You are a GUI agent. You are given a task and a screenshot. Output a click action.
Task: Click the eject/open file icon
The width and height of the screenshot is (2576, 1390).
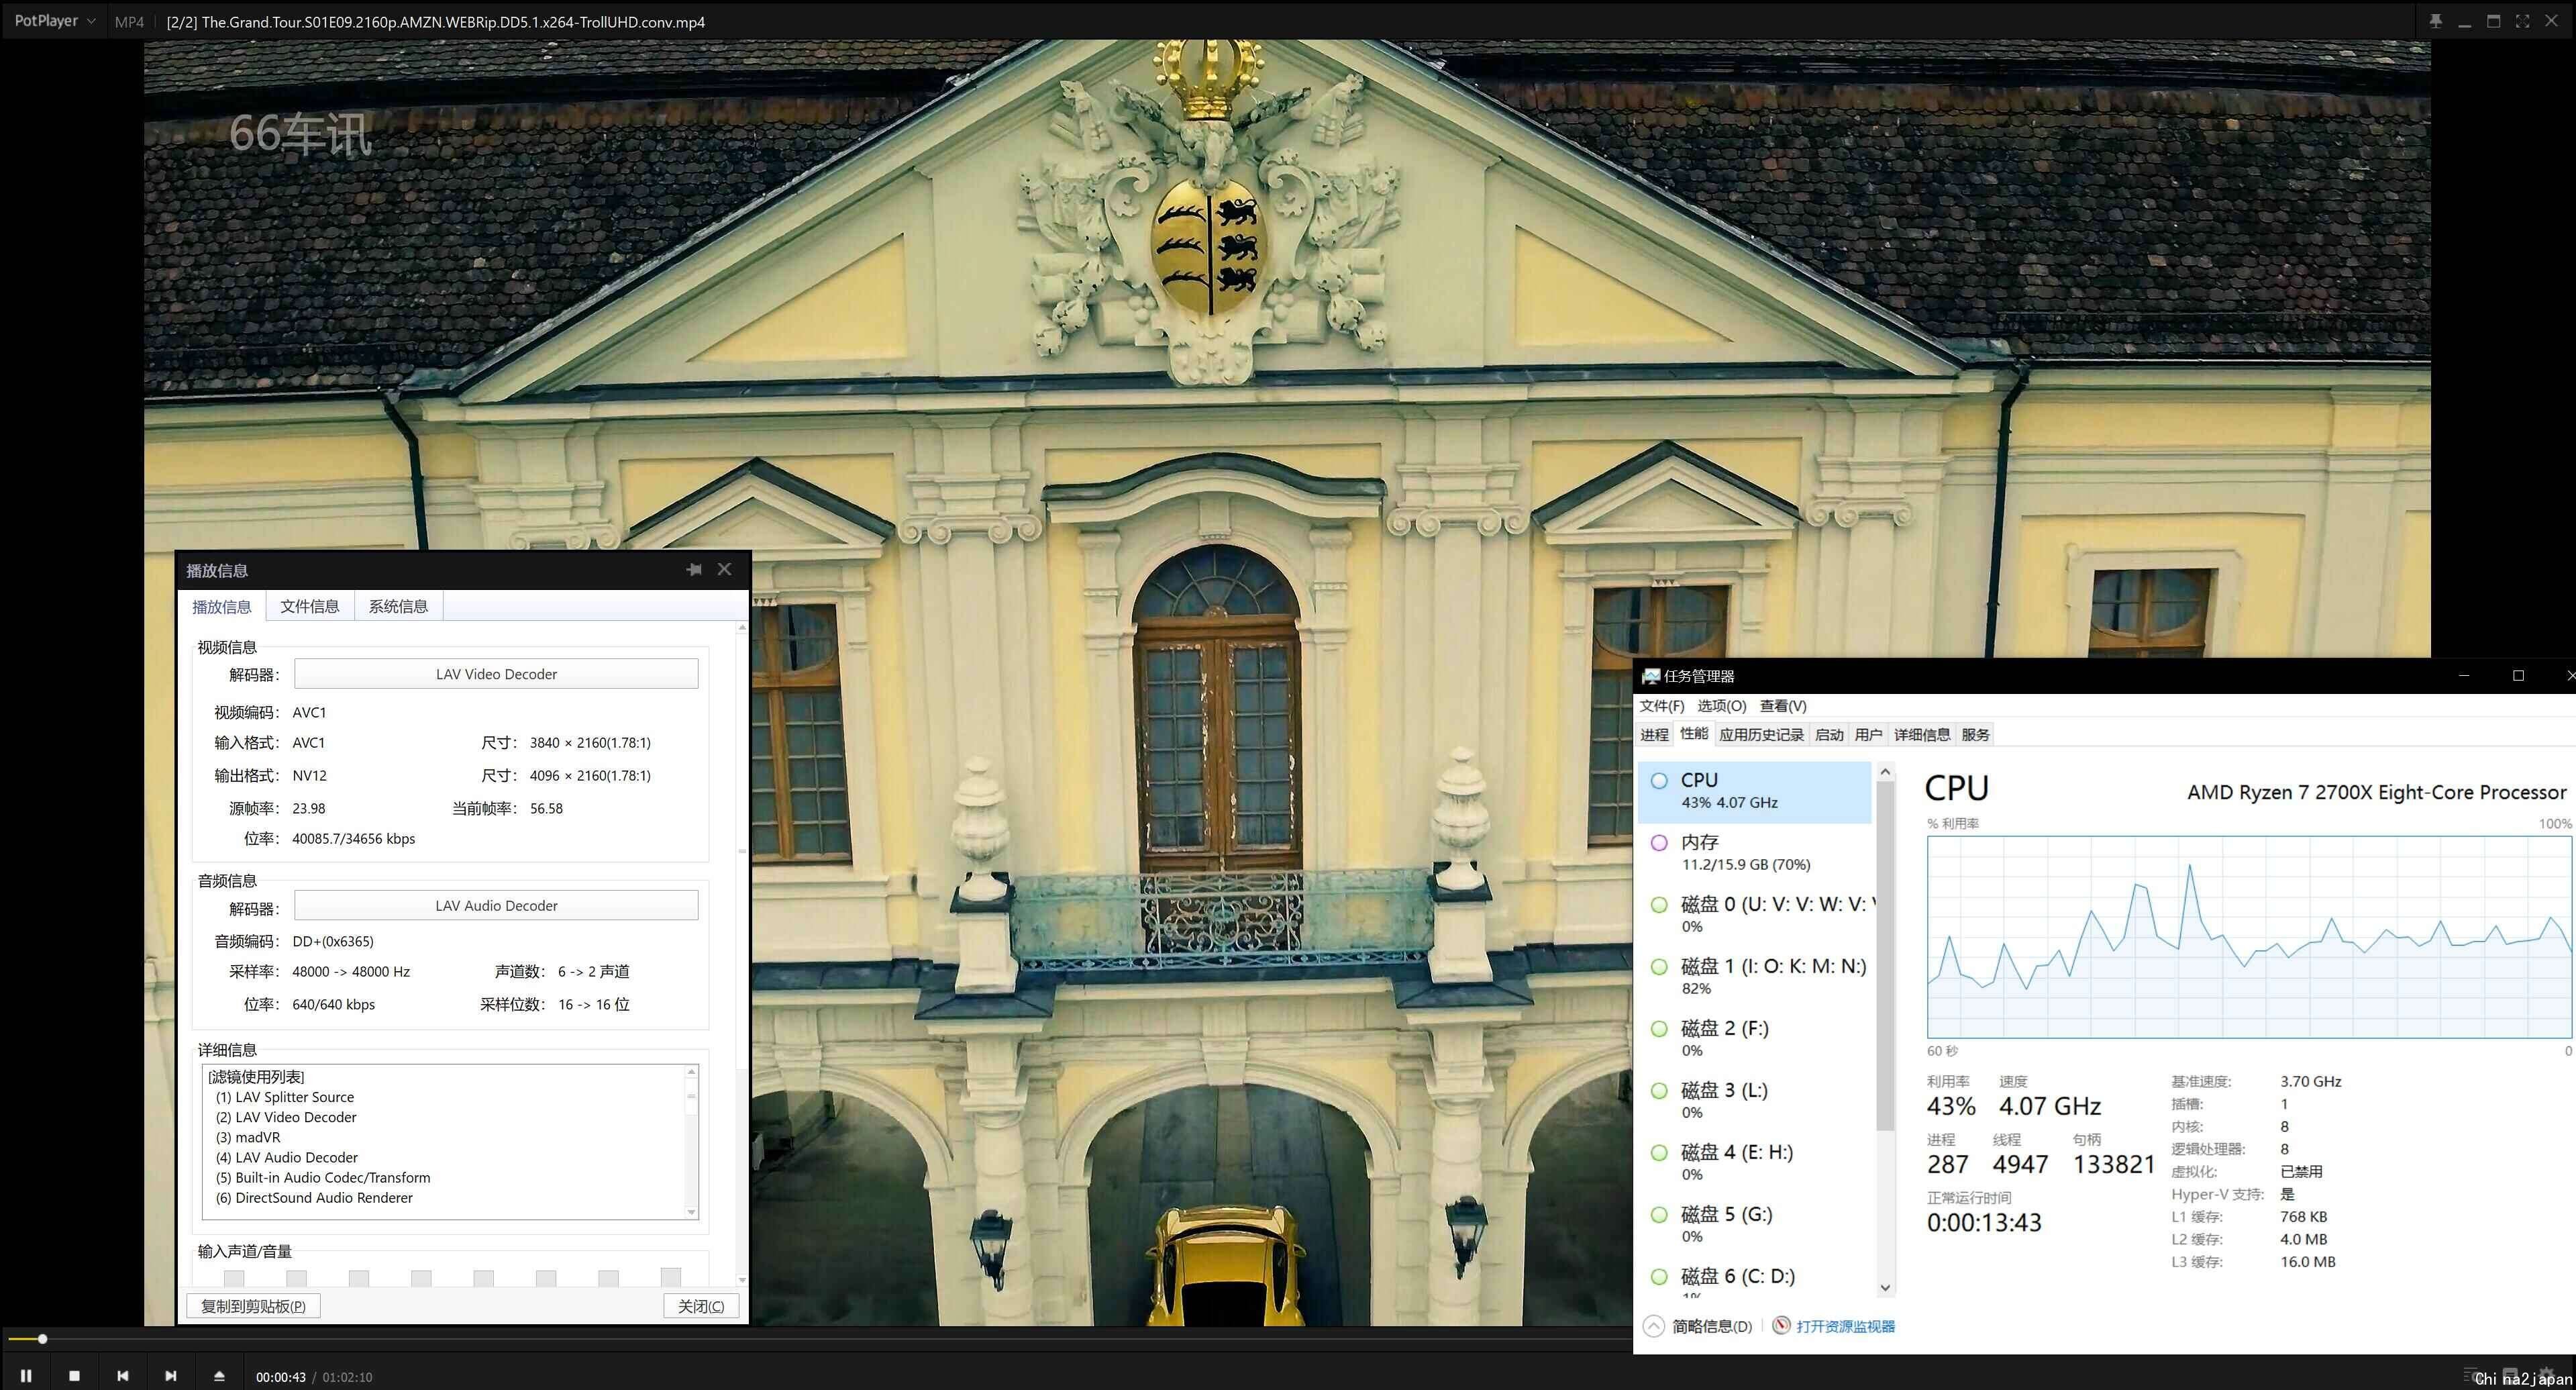point(219,1376)
